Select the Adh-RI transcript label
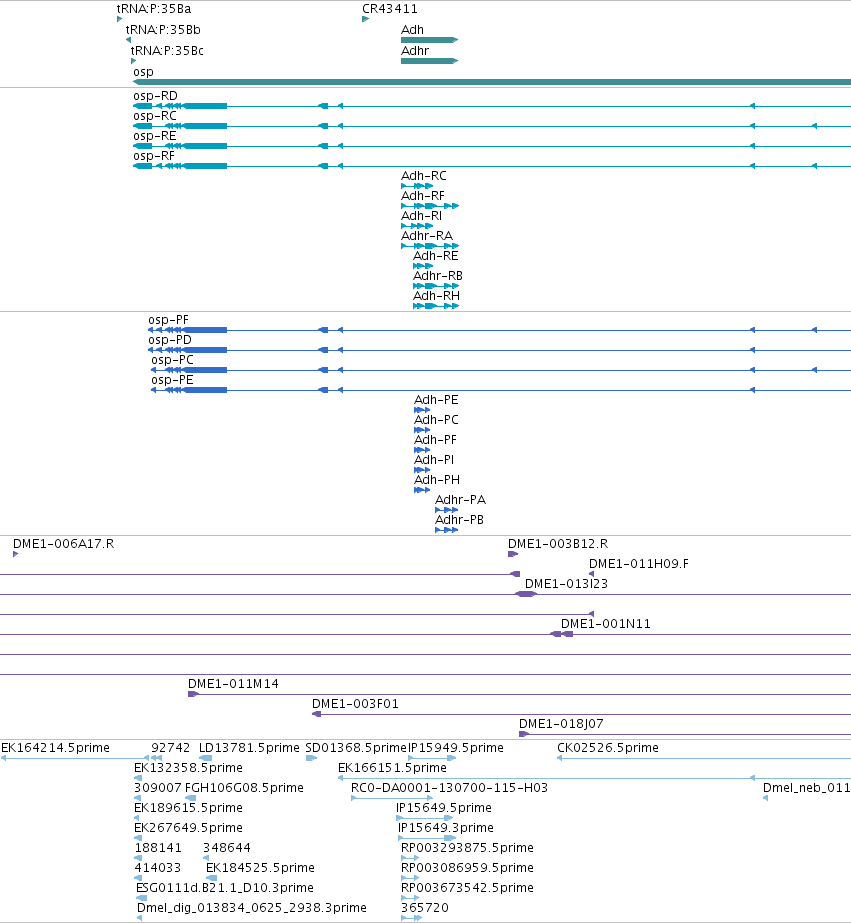Image resolution: width=851 pixels, height=923 pixels. pyautogui.click(x=421, y=216)
